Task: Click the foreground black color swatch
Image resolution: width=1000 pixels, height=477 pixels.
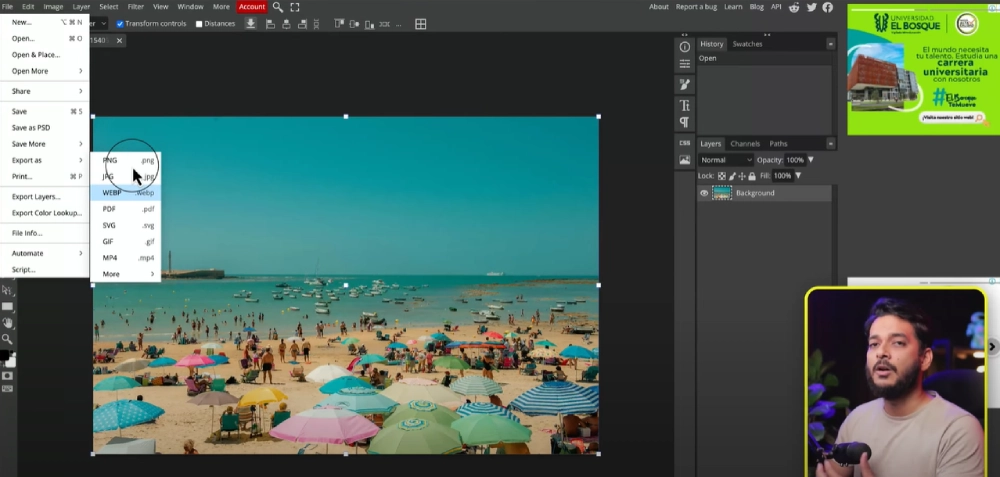Action: [x=4, y=355]
